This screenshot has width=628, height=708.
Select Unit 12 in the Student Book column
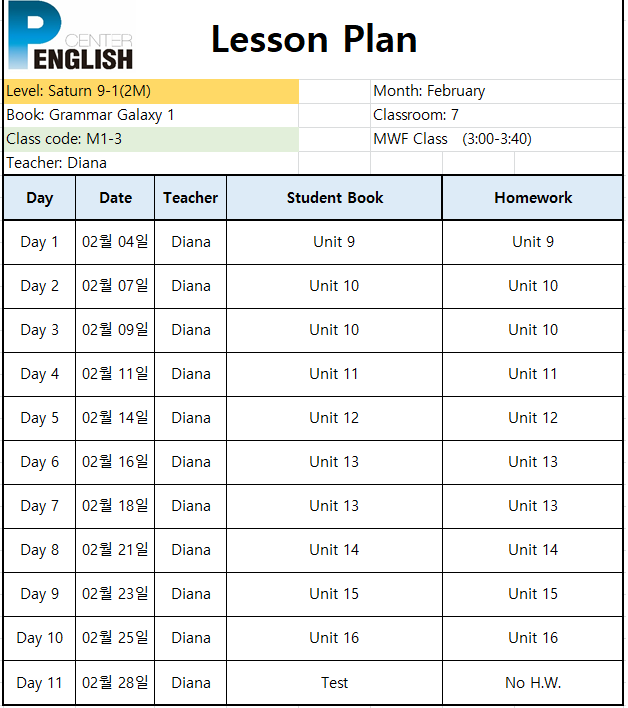(x=335, y=418)
